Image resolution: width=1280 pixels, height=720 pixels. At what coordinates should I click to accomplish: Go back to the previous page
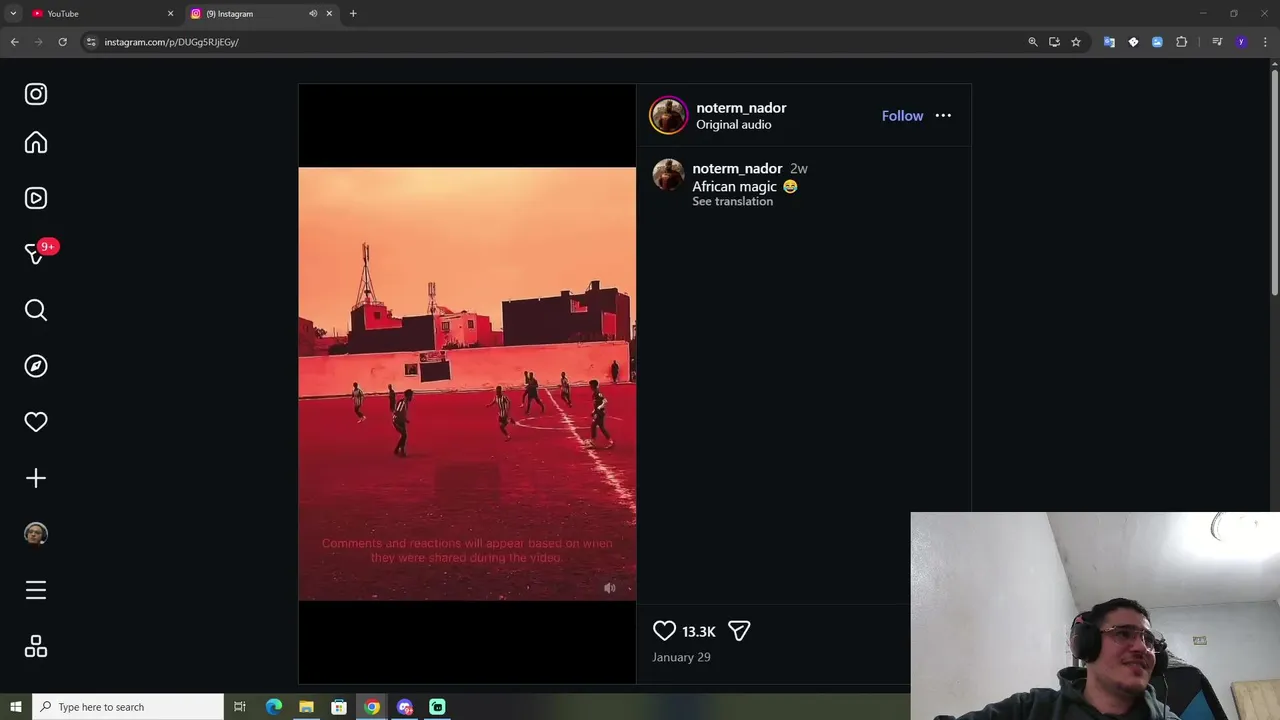tap(14, 42)
